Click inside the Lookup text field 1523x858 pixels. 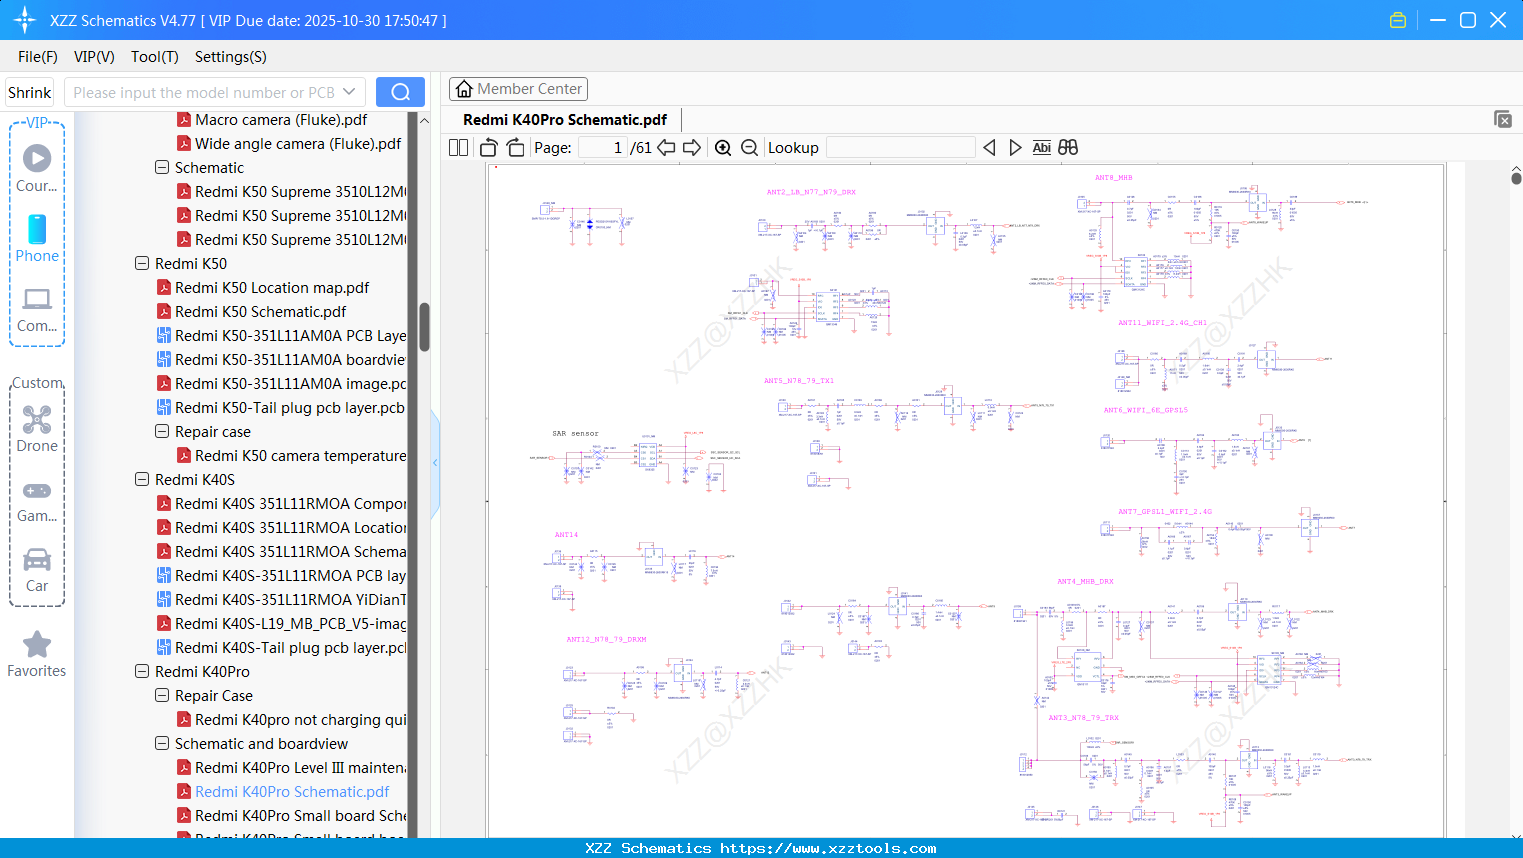tap(900, 148)
